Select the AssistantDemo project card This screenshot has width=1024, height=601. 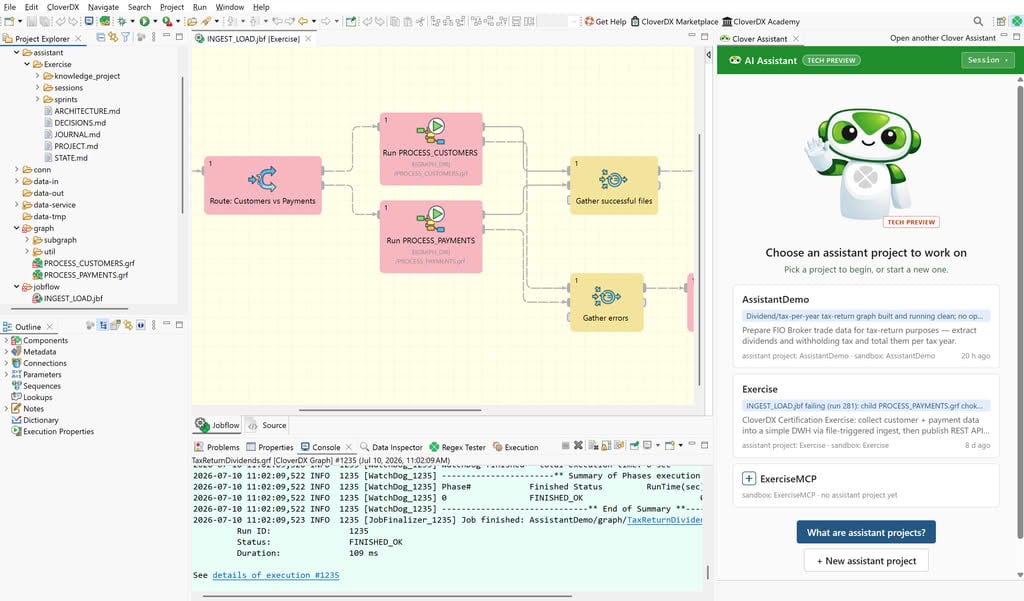tap(866, 327)
